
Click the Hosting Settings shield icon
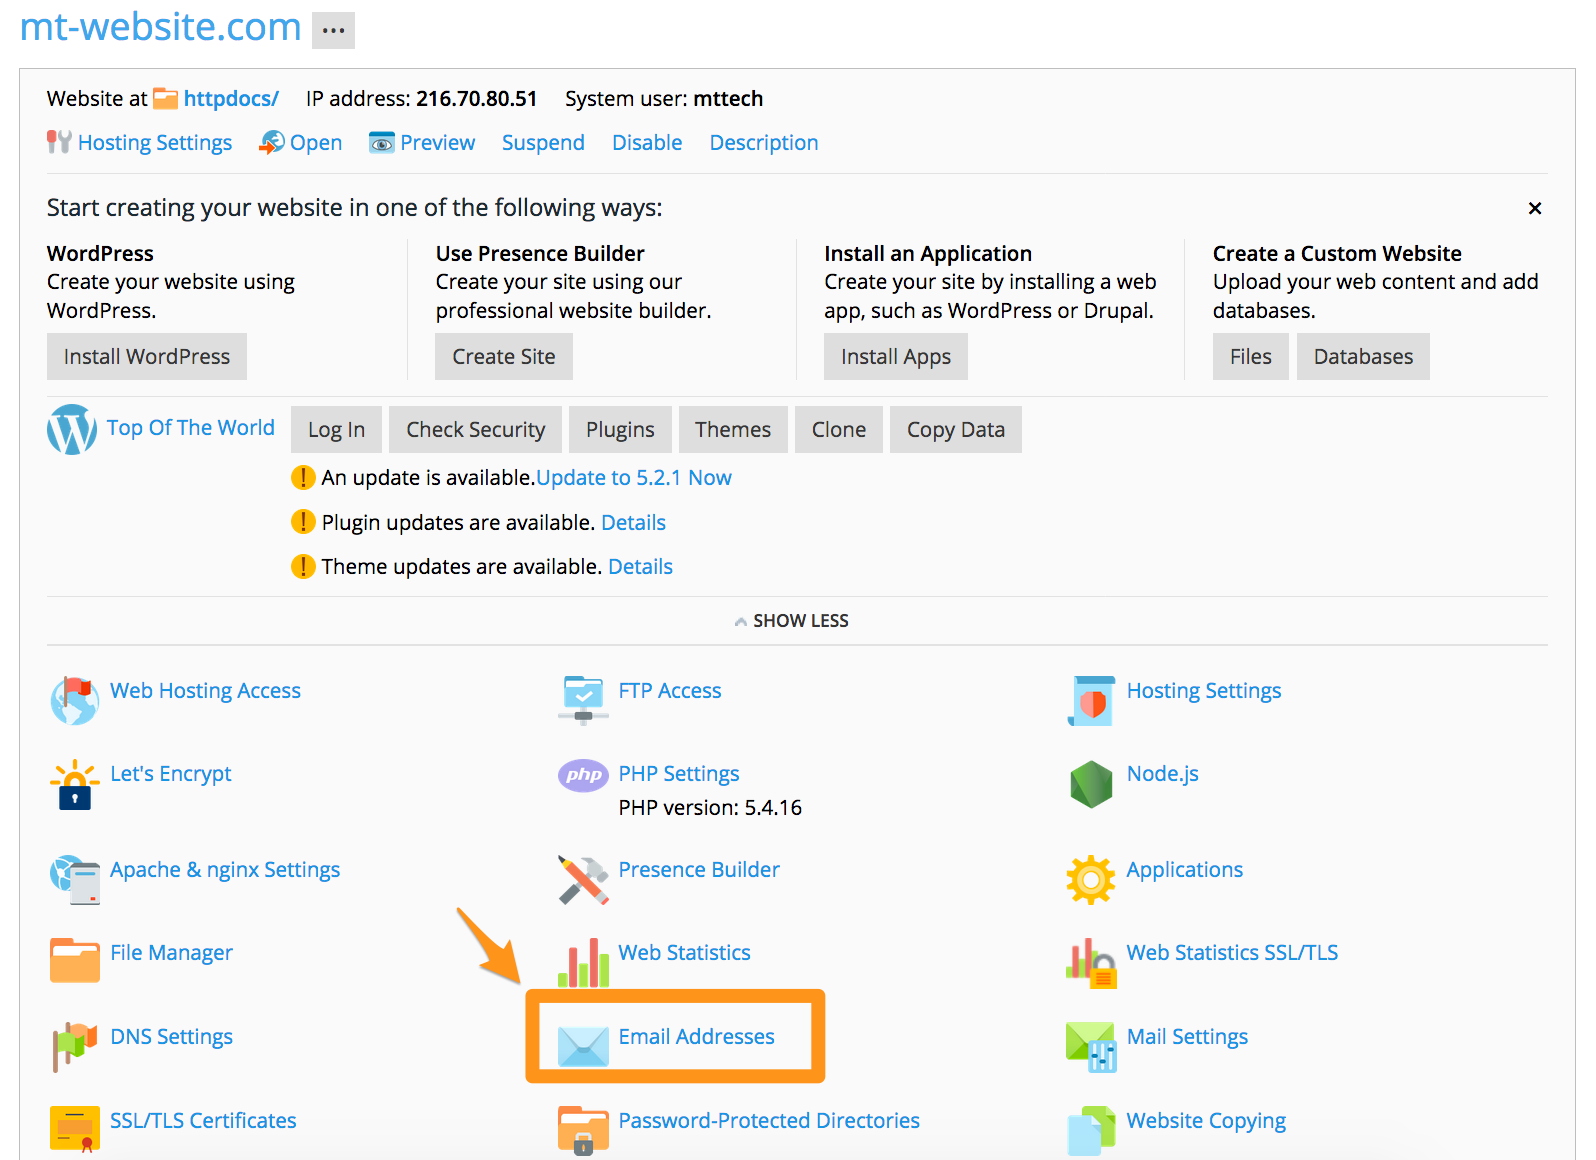[x=1091, y=700]
